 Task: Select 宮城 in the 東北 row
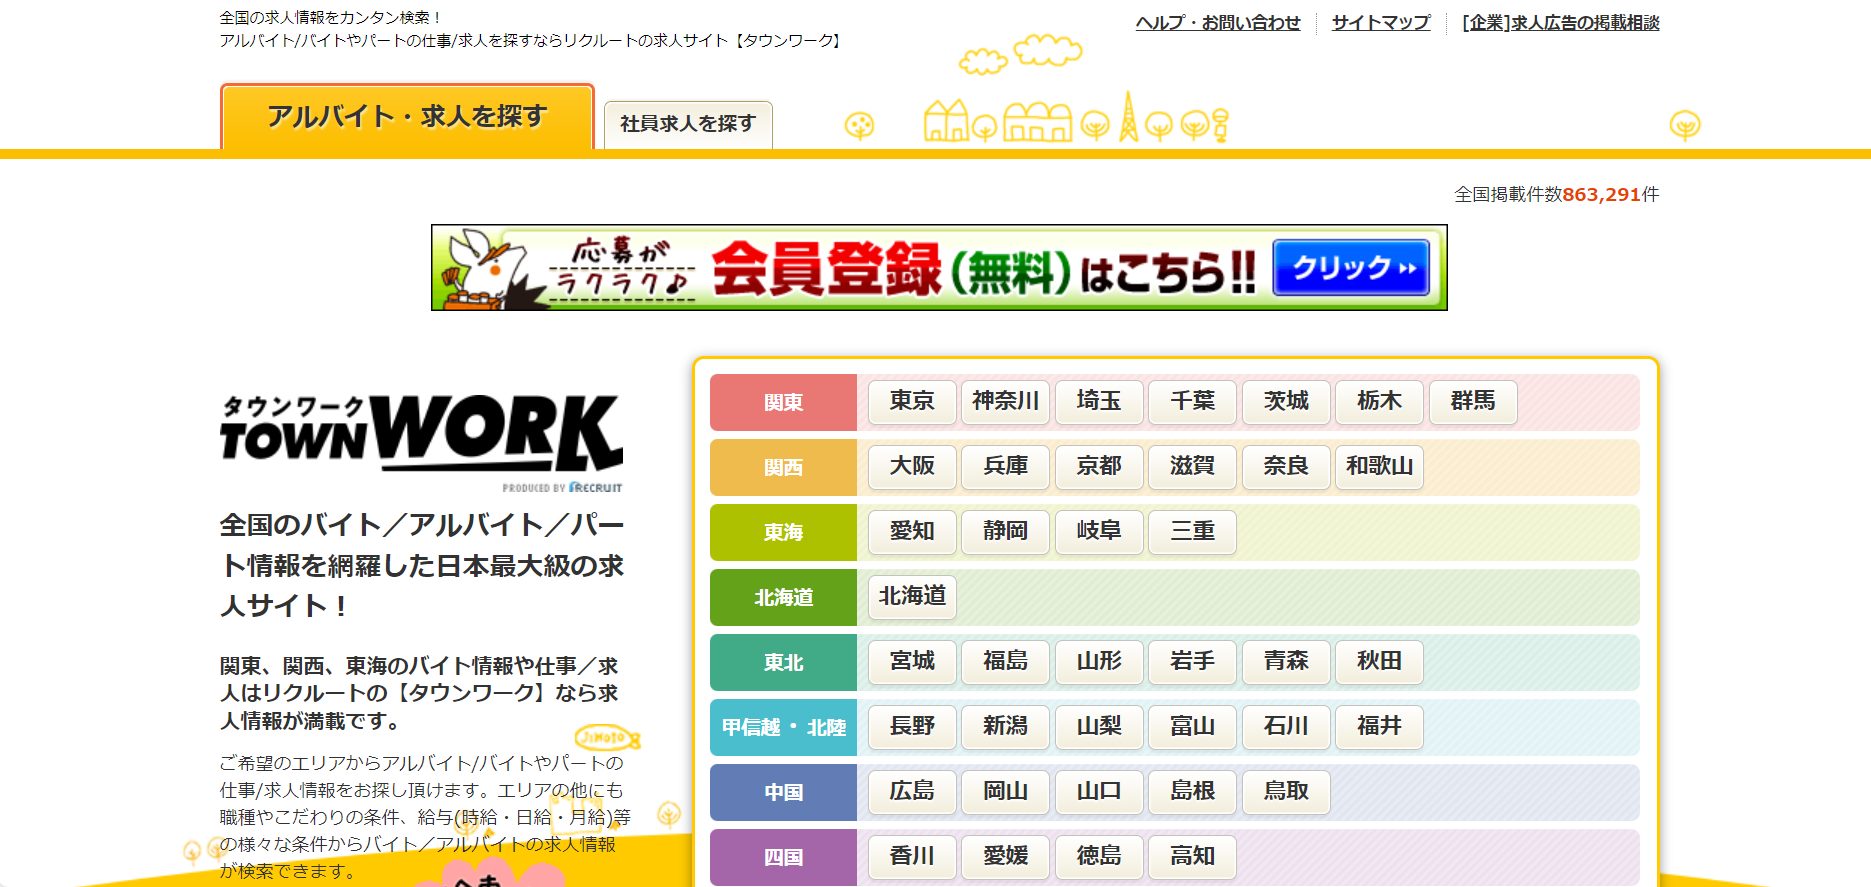pyautogui.click(x=912, y=662)
